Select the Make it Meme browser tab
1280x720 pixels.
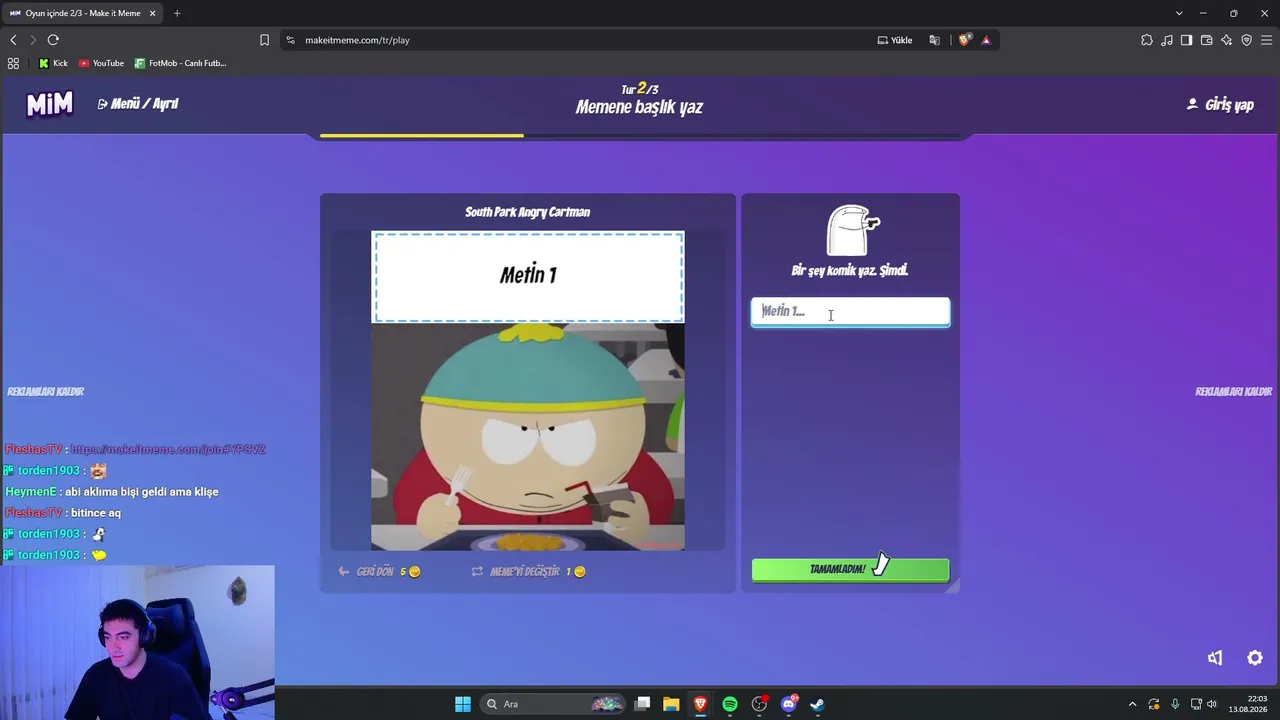point(82,13)
